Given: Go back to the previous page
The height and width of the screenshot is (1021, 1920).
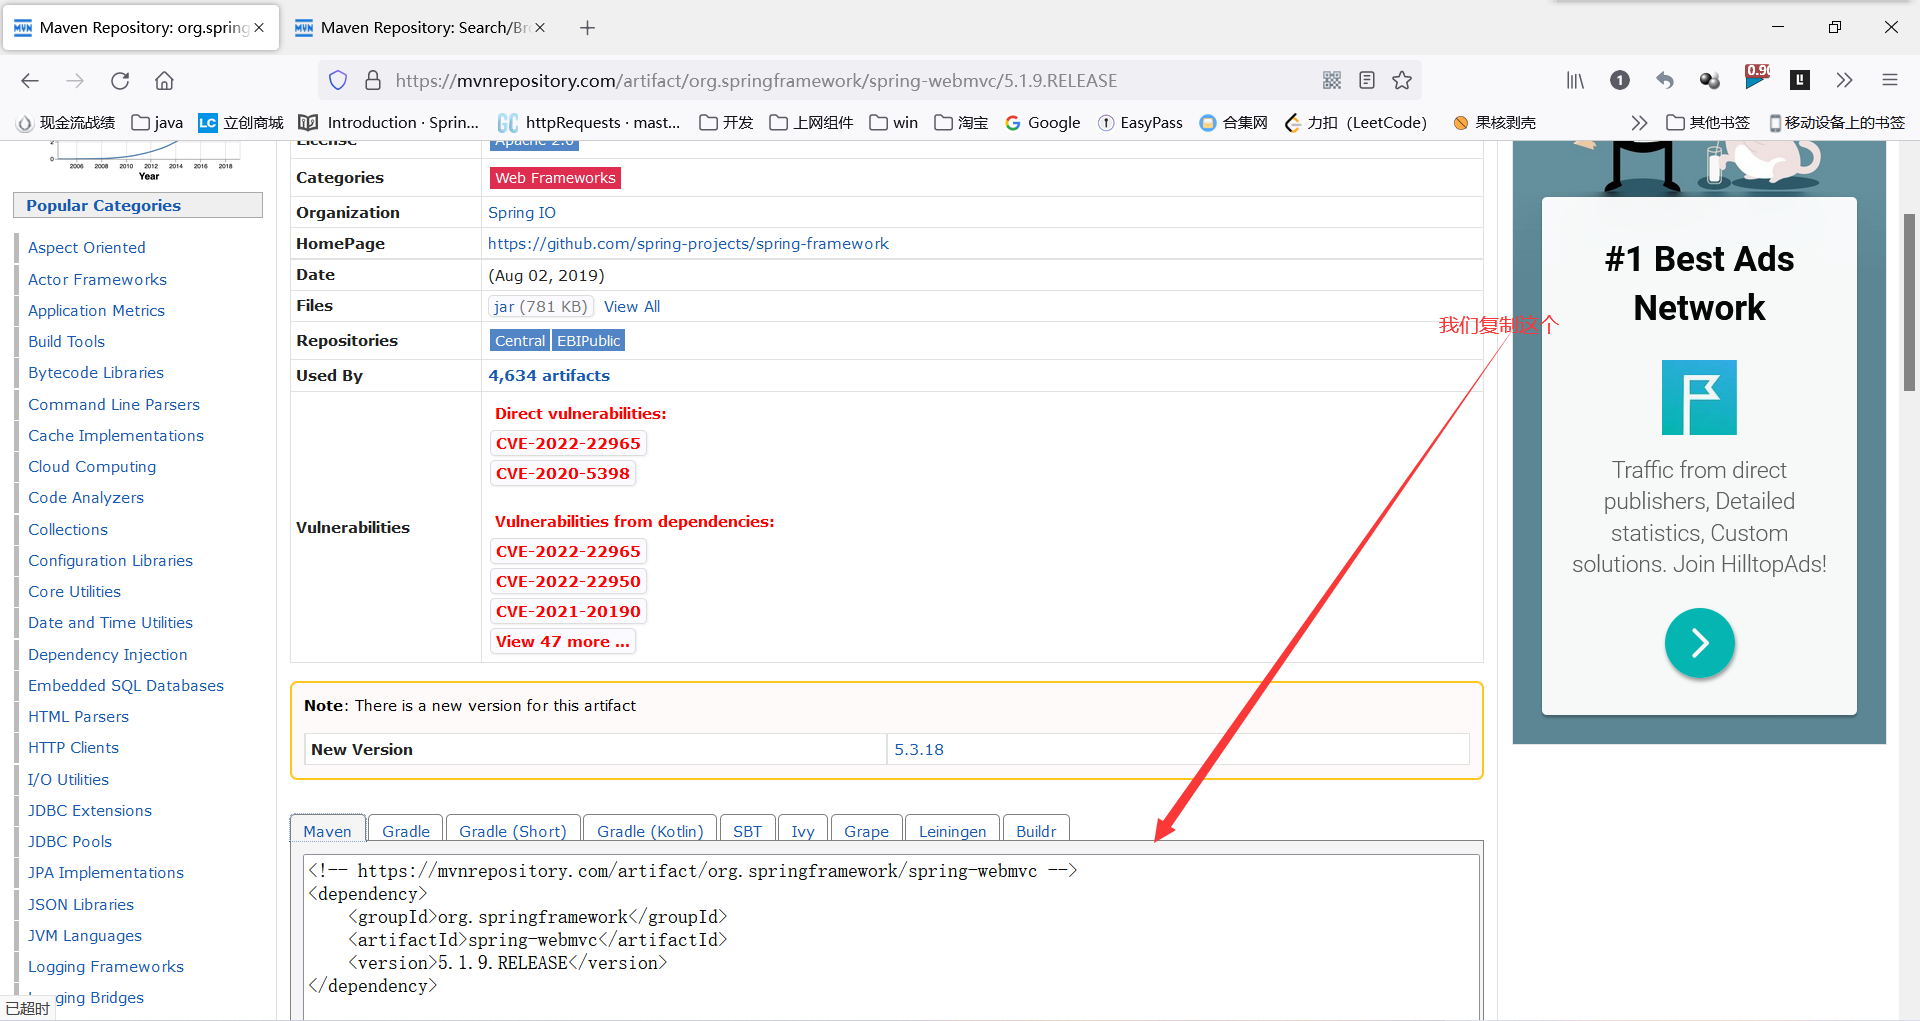Looking at the screenshot, I should [x=30, y=81].
